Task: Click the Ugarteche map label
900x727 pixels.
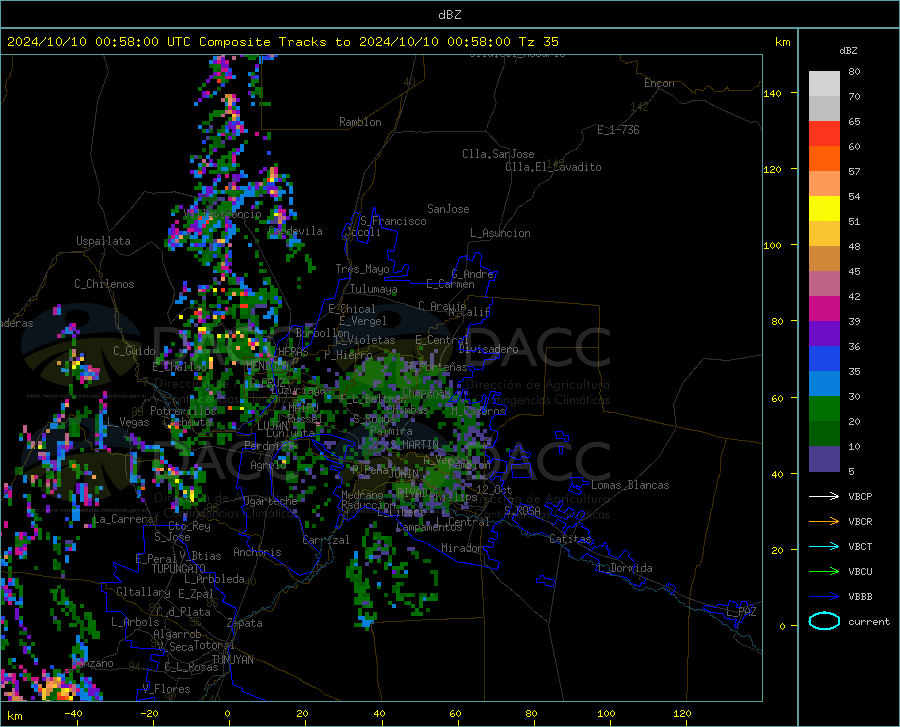Action: tap(270, 500)
